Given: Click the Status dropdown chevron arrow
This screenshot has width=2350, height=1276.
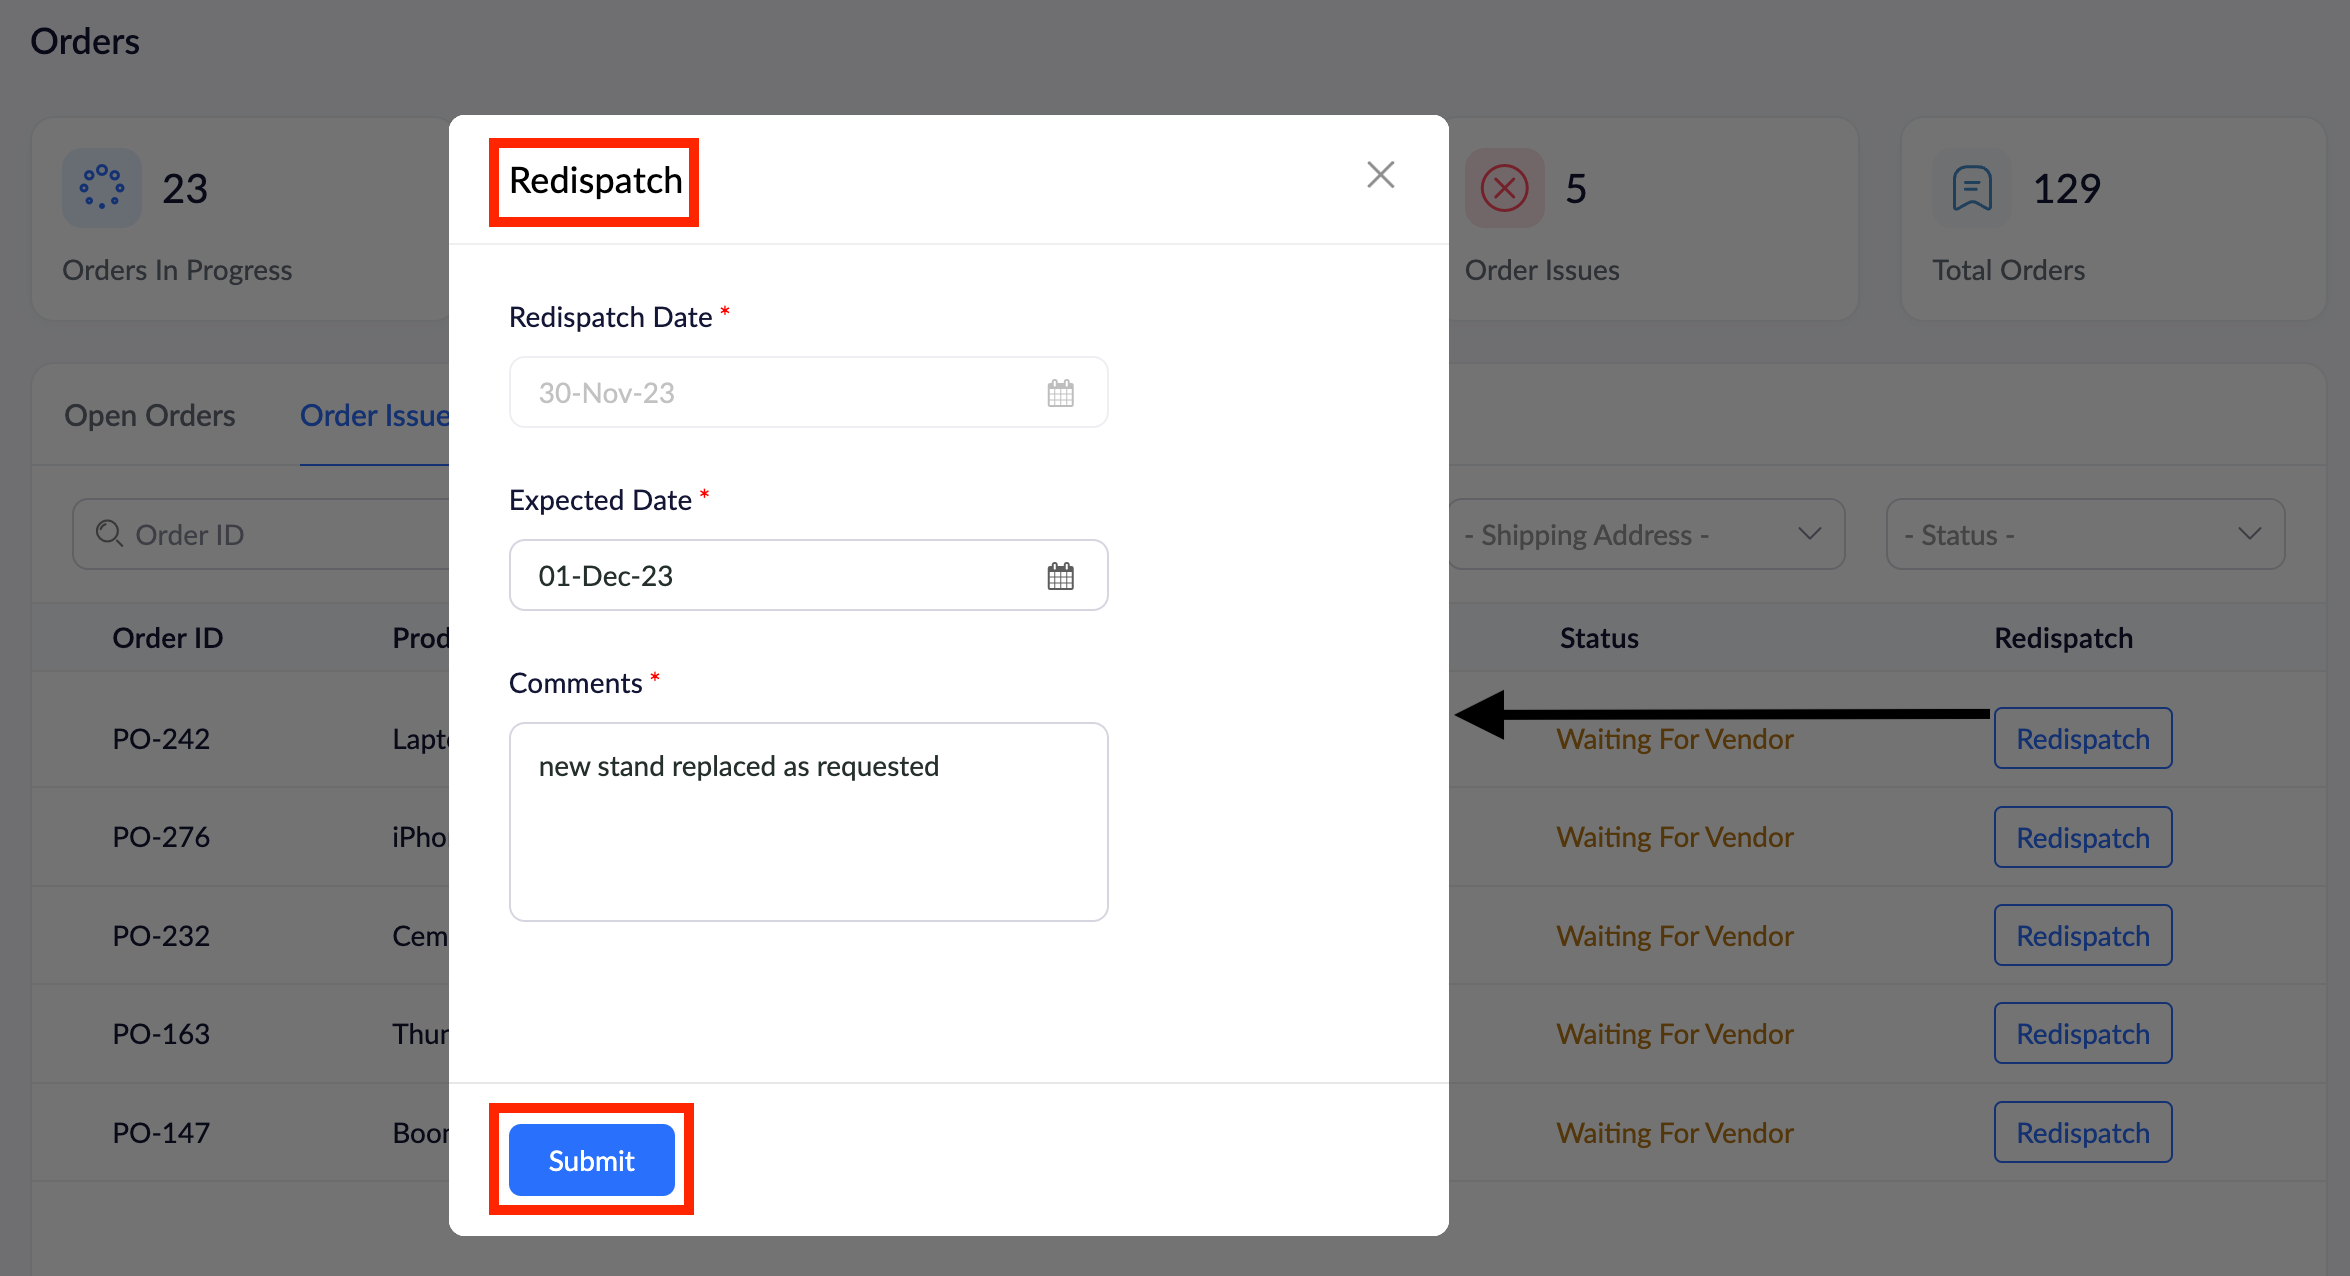Looking at the screenshot, I should (x=2249, y=534).
